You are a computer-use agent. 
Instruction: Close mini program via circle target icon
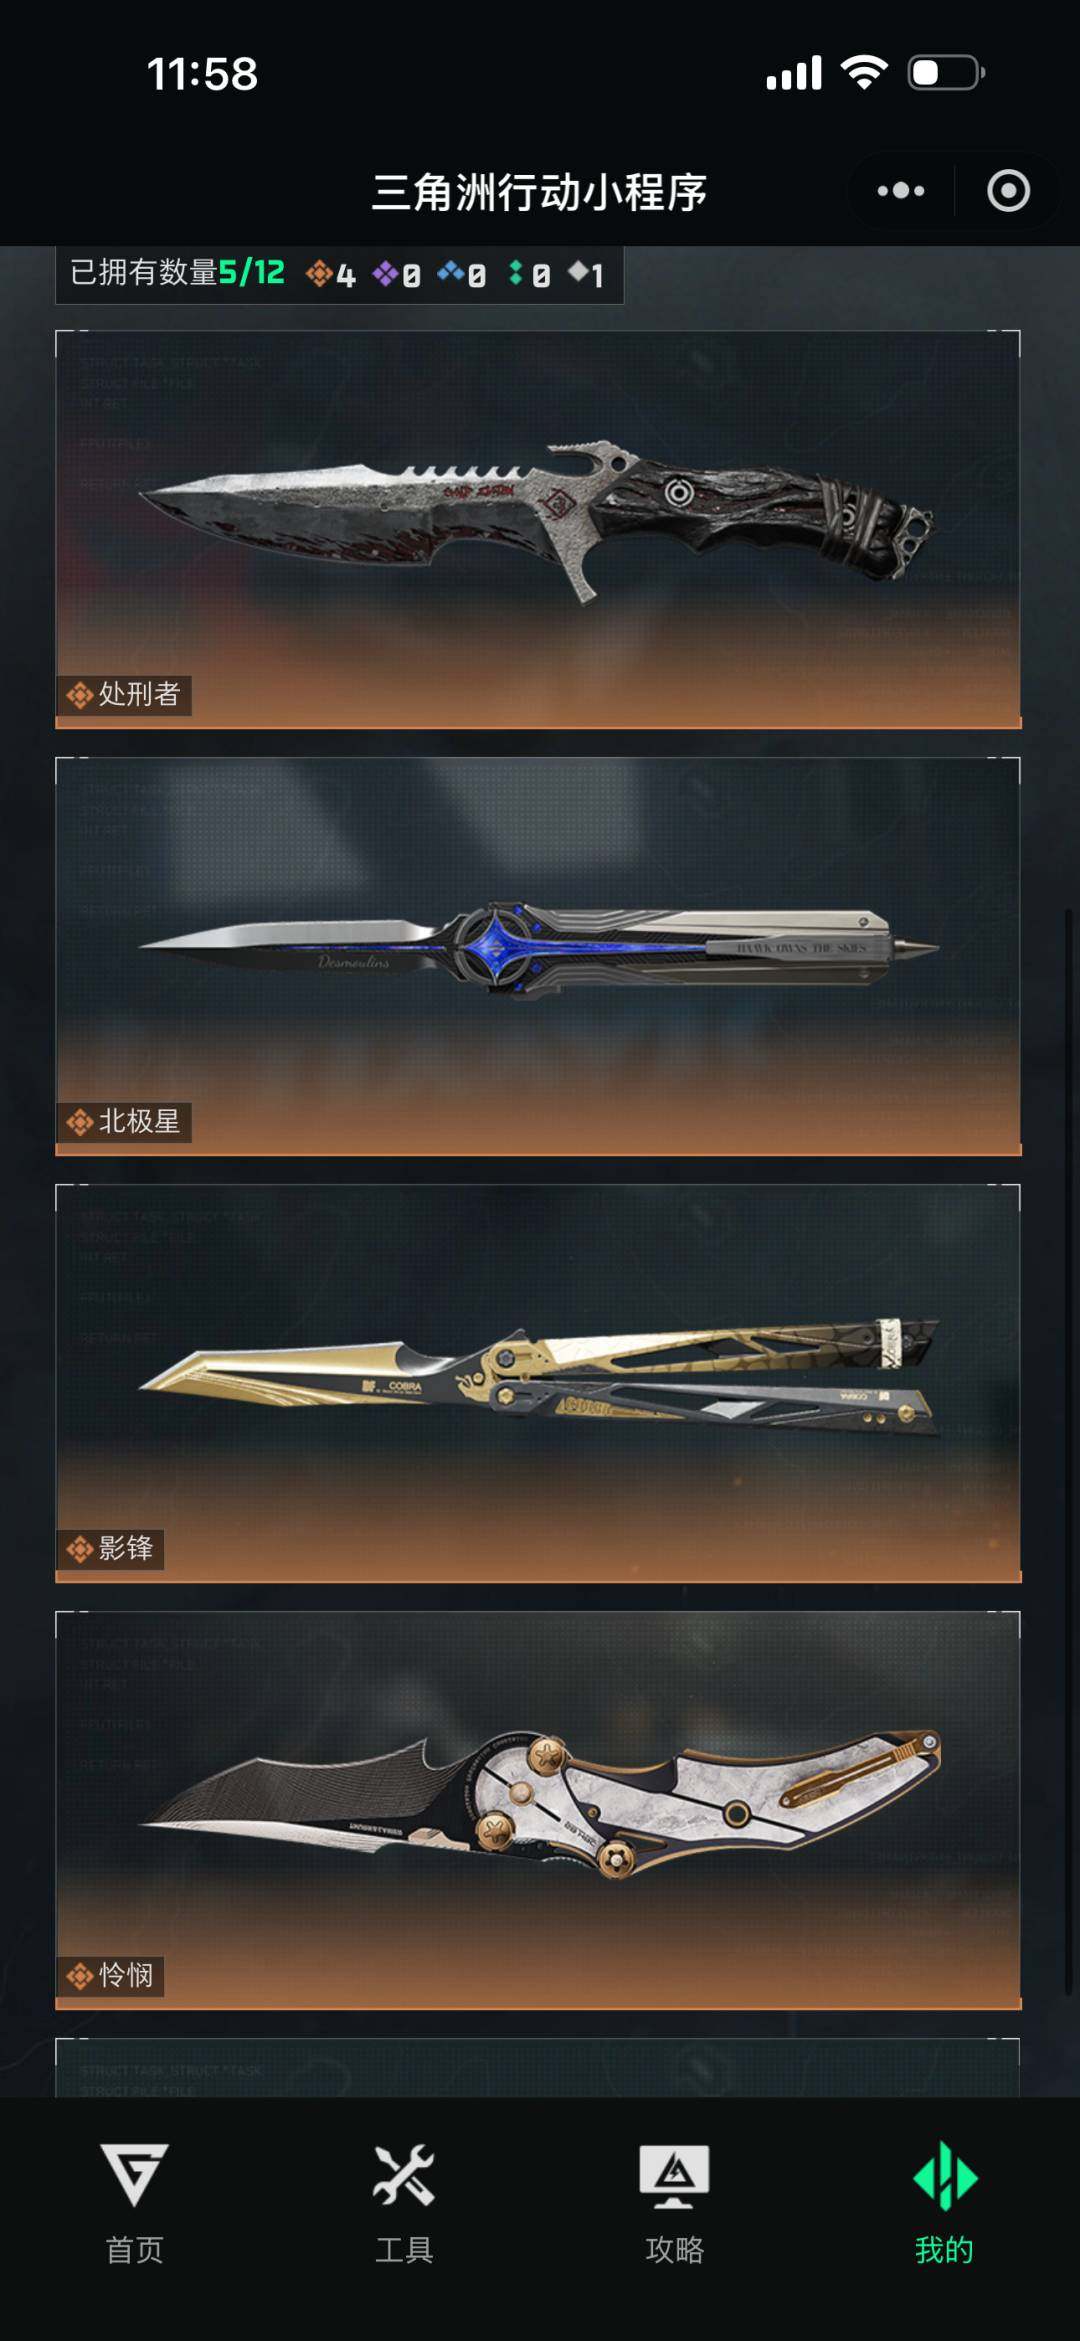click(1008, 191)
